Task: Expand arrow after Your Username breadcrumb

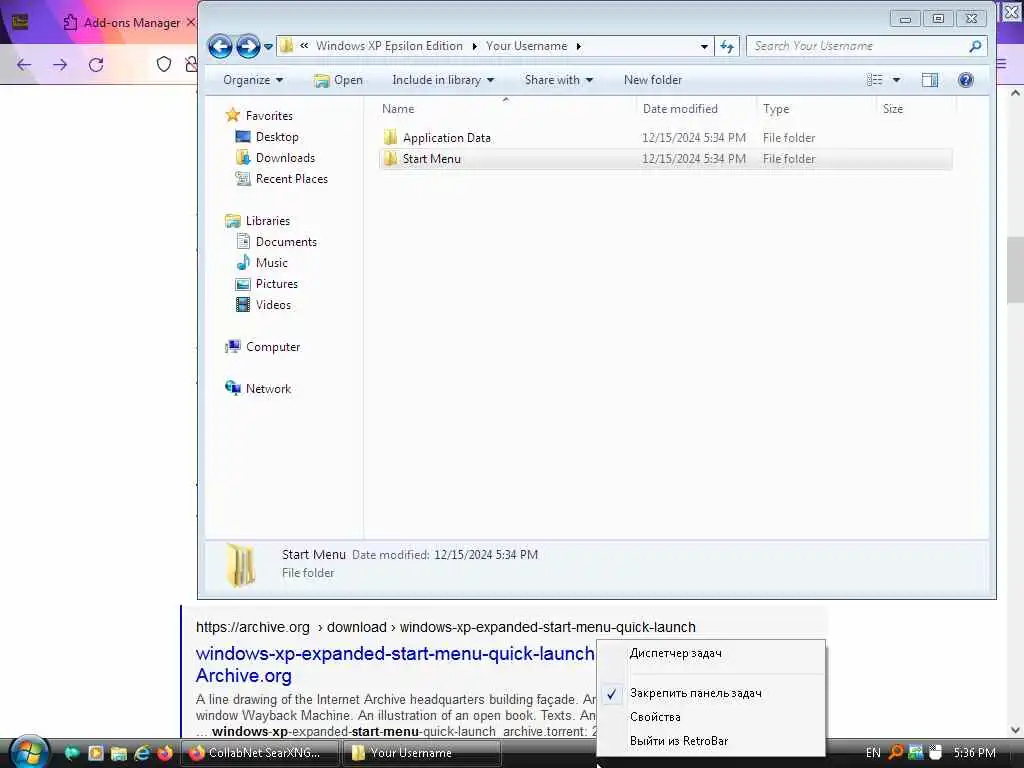Action: click(579, 46)
